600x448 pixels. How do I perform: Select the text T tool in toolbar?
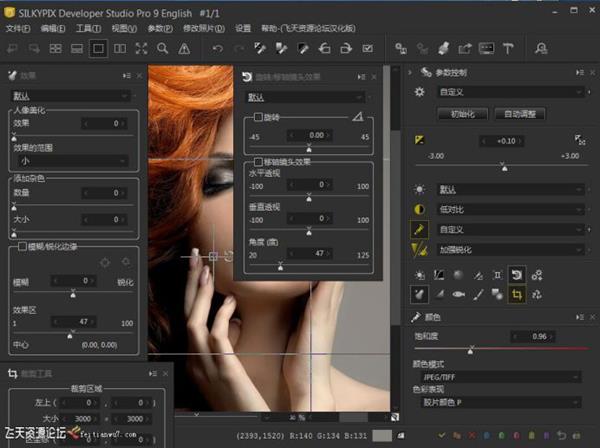tap(508, 48)
